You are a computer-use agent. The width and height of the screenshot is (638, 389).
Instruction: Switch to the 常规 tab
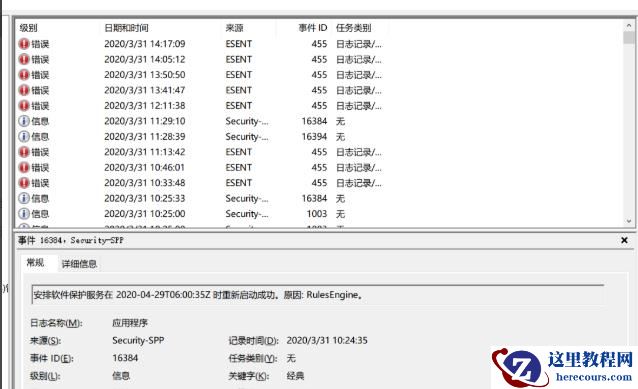(35, 263)
